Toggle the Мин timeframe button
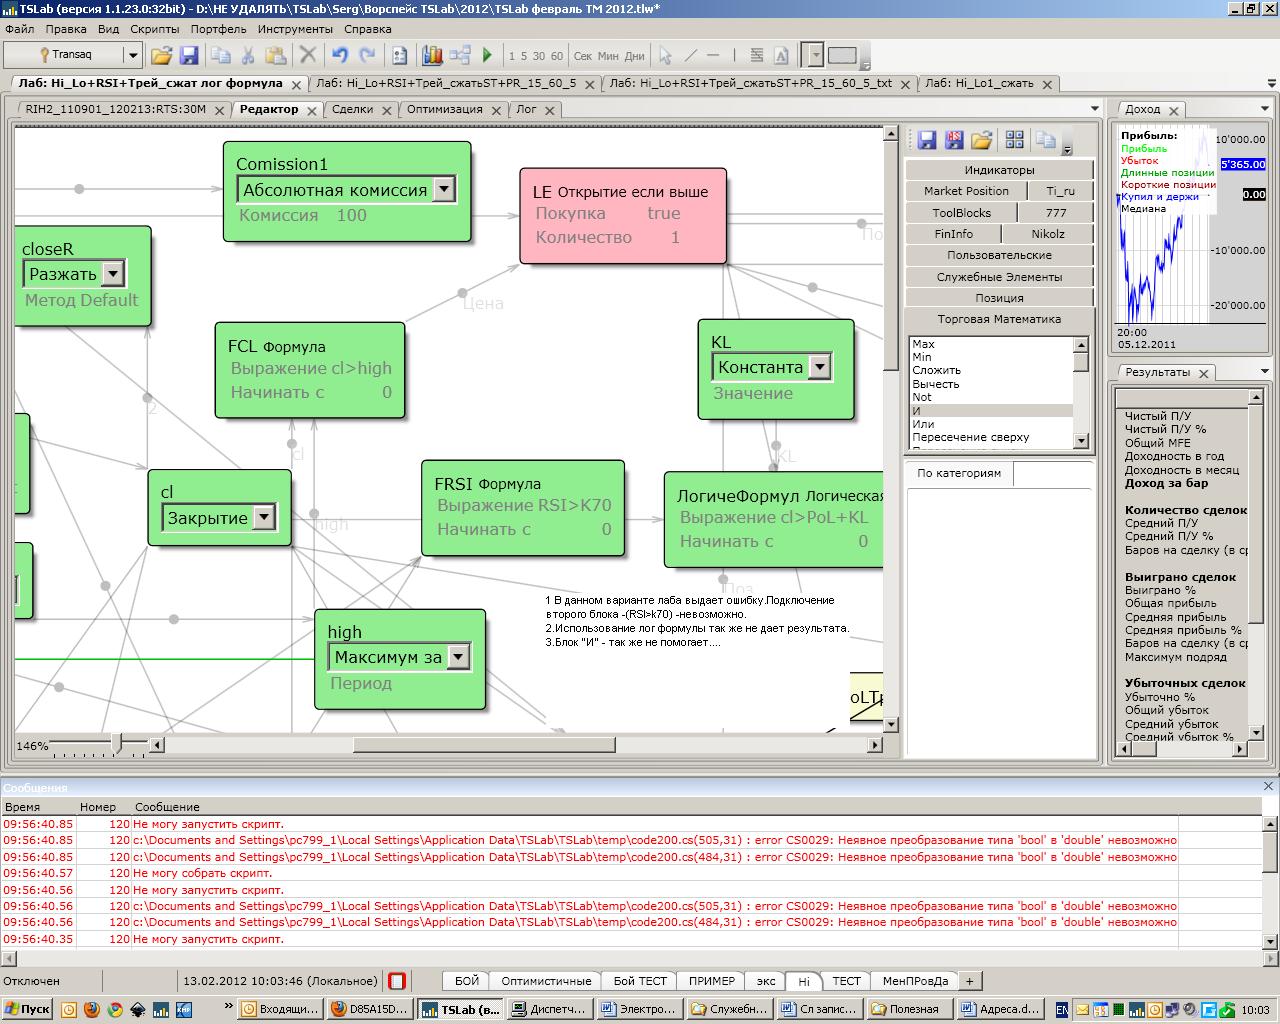Viewport: 1280px width, 1024px height. (608, 56)
